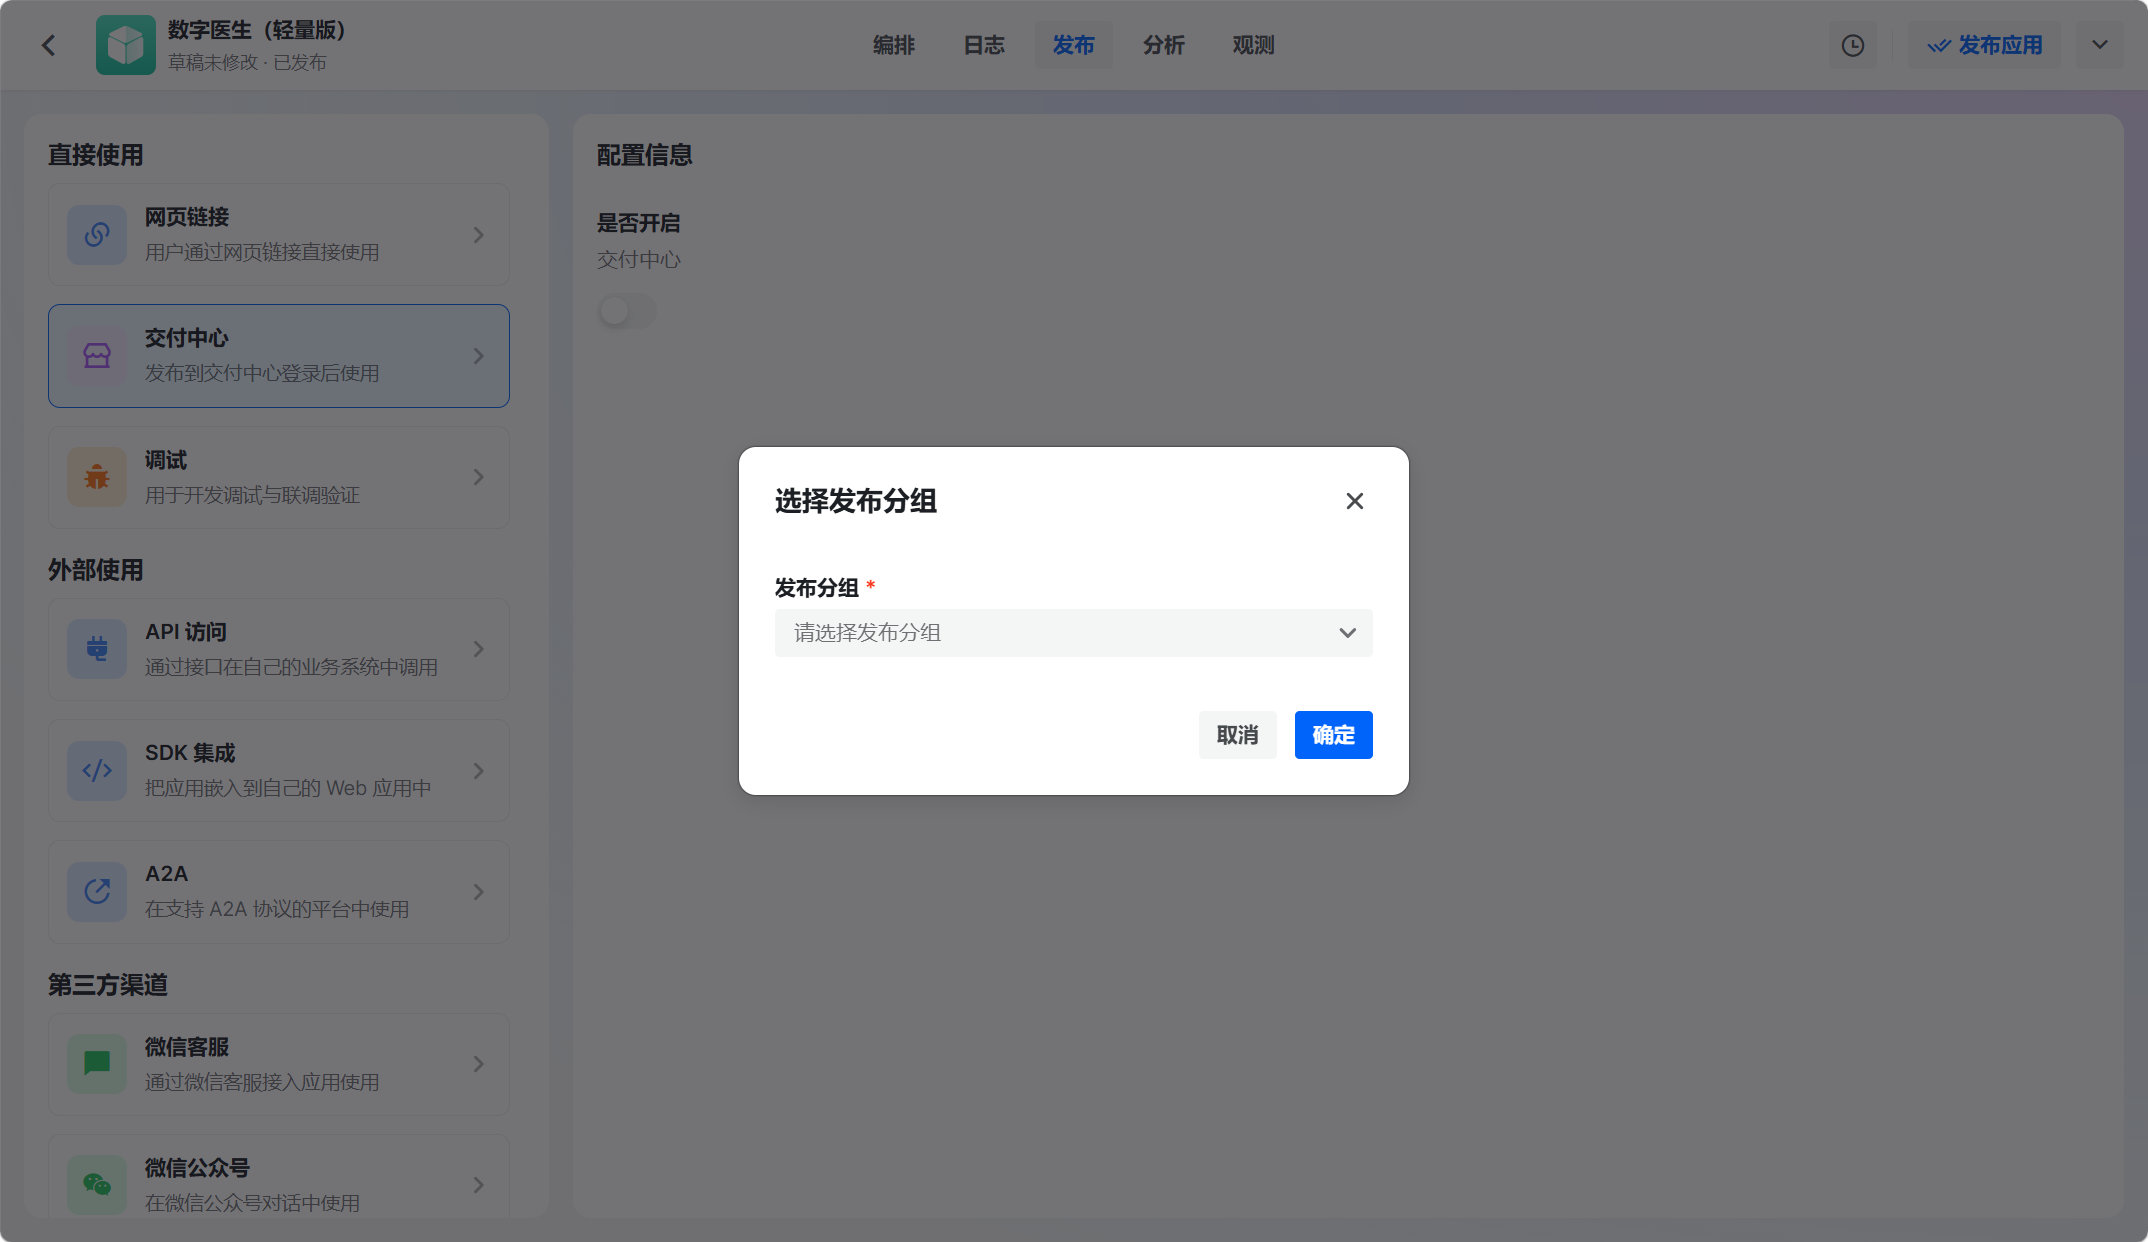The width and height of the screenshot is (2148, 1242).
Task: Click the 外部使用 section heading
Action: tap(96, 570)
